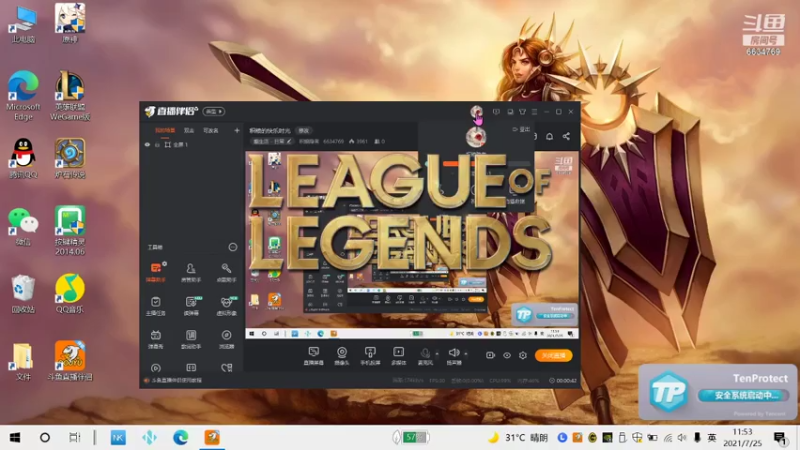800x450 pixels.
Task: Open the room manager assistant tool
Action: point(191,272)
